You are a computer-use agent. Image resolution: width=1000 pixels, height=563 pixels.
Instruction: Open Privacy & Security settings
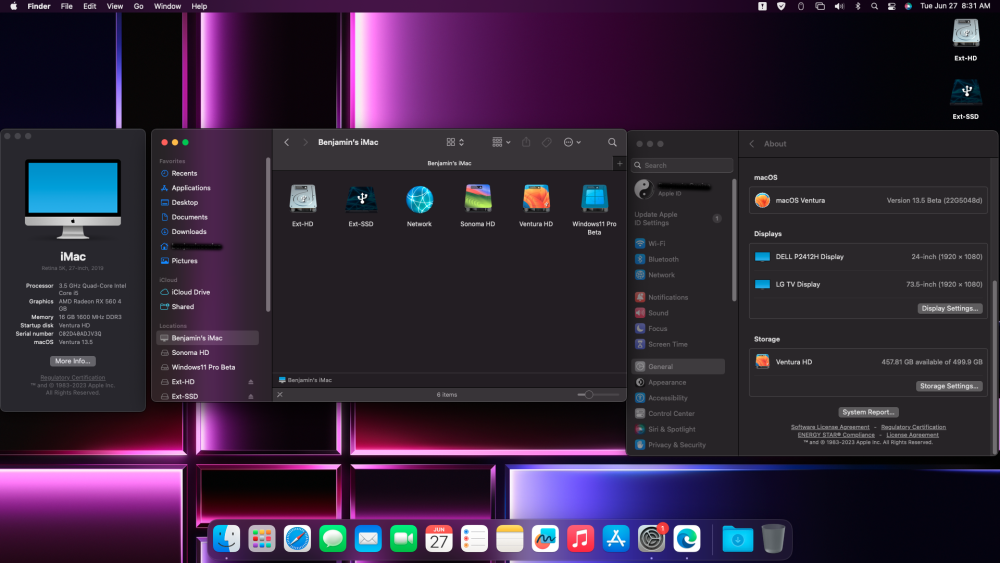click(x=678, y=445)
